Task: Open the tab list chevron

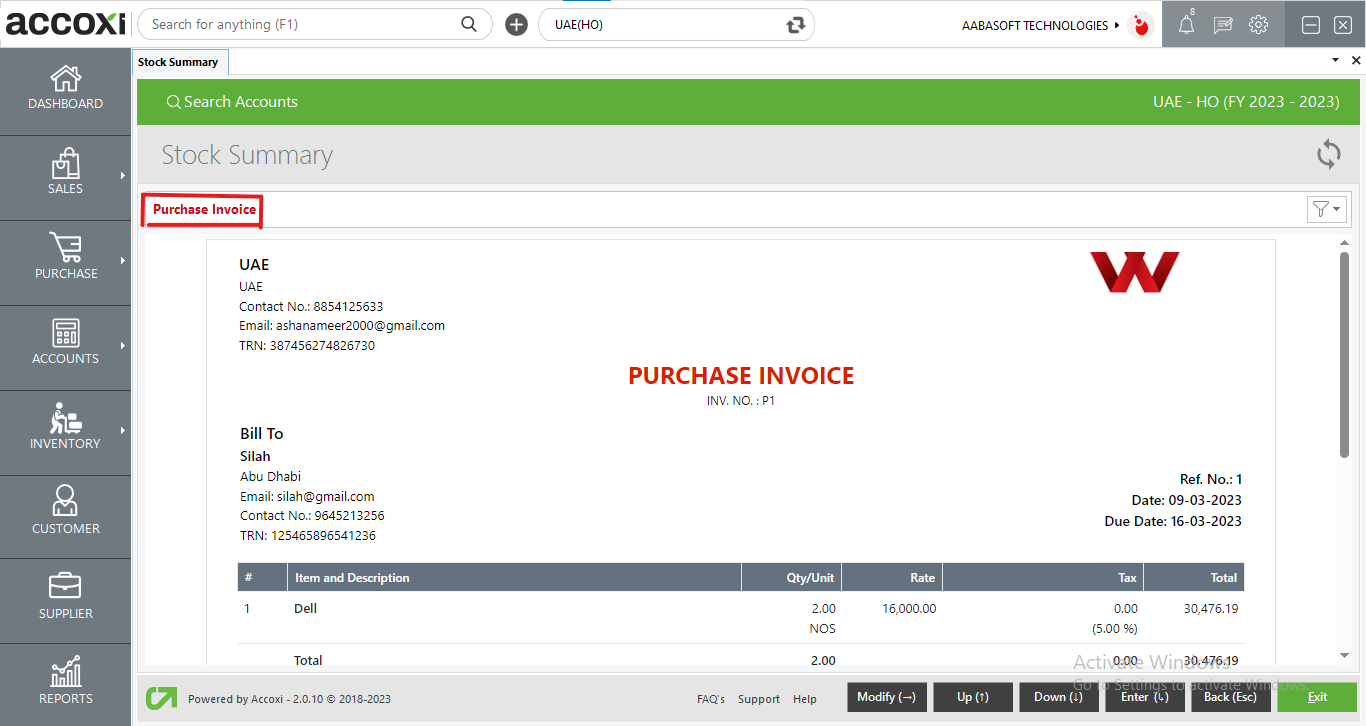Action: tap(1334, 60)
